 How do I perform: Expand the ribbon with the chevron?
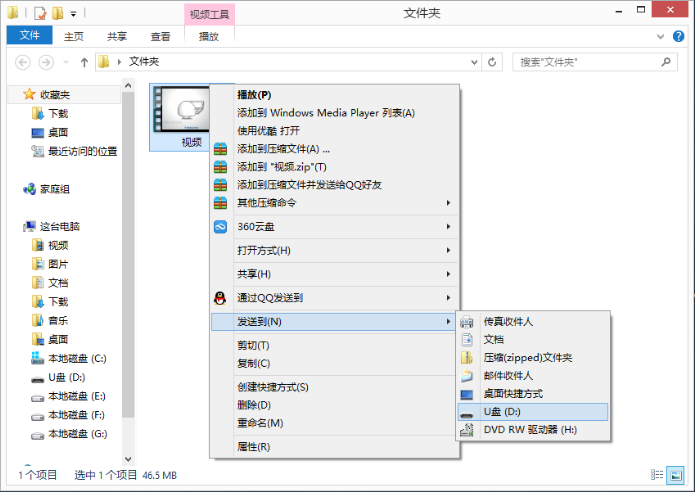coord(660,36)
